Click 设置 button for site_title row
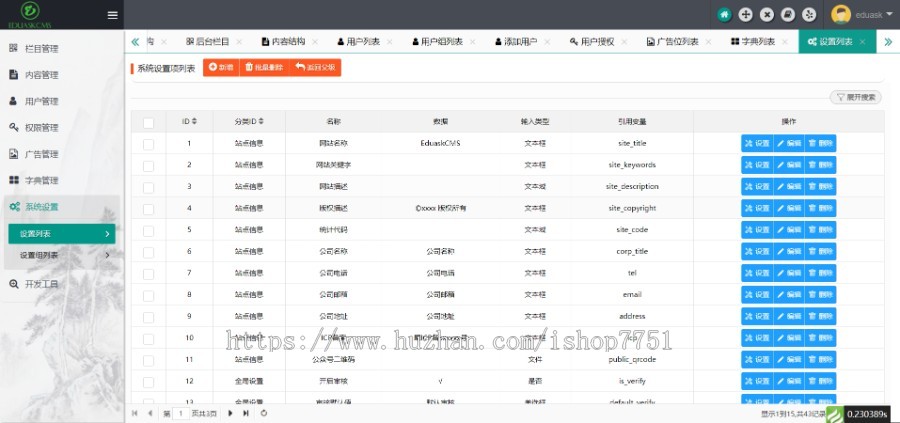900x423 pixels. 757,143
